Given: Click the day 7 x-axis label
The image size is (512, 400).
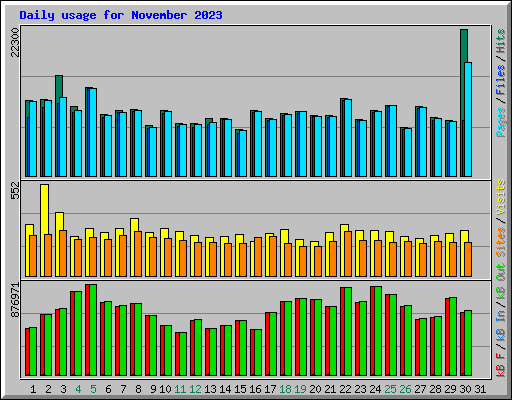Looking at the screenshot, I should (x=123, y=389).
